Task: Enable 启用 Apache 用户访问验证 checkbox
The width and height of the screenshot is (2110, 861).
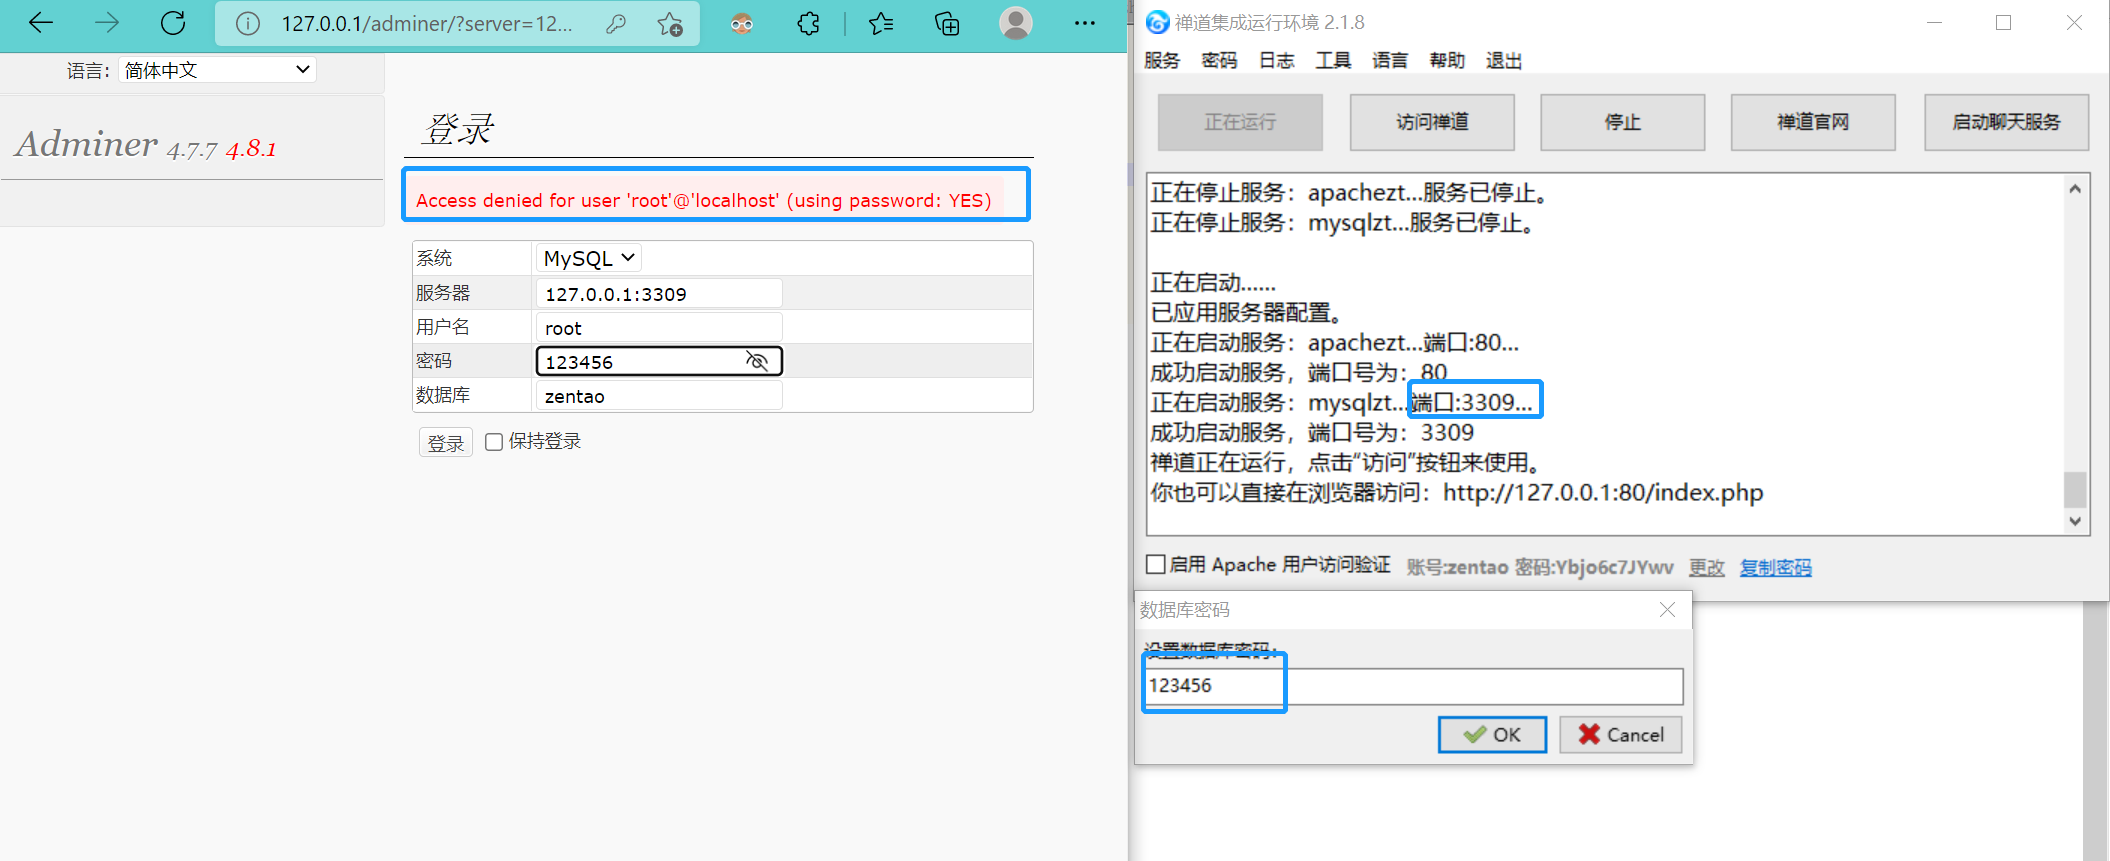Action: [x=1156, y=565]
